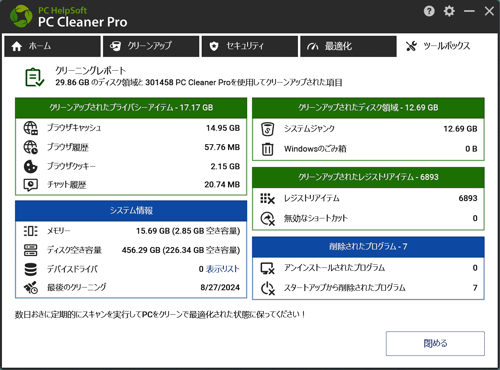500x370 pixels.
Task: Click the privacy items 17.17 GB header
Action: click(131, 108)
